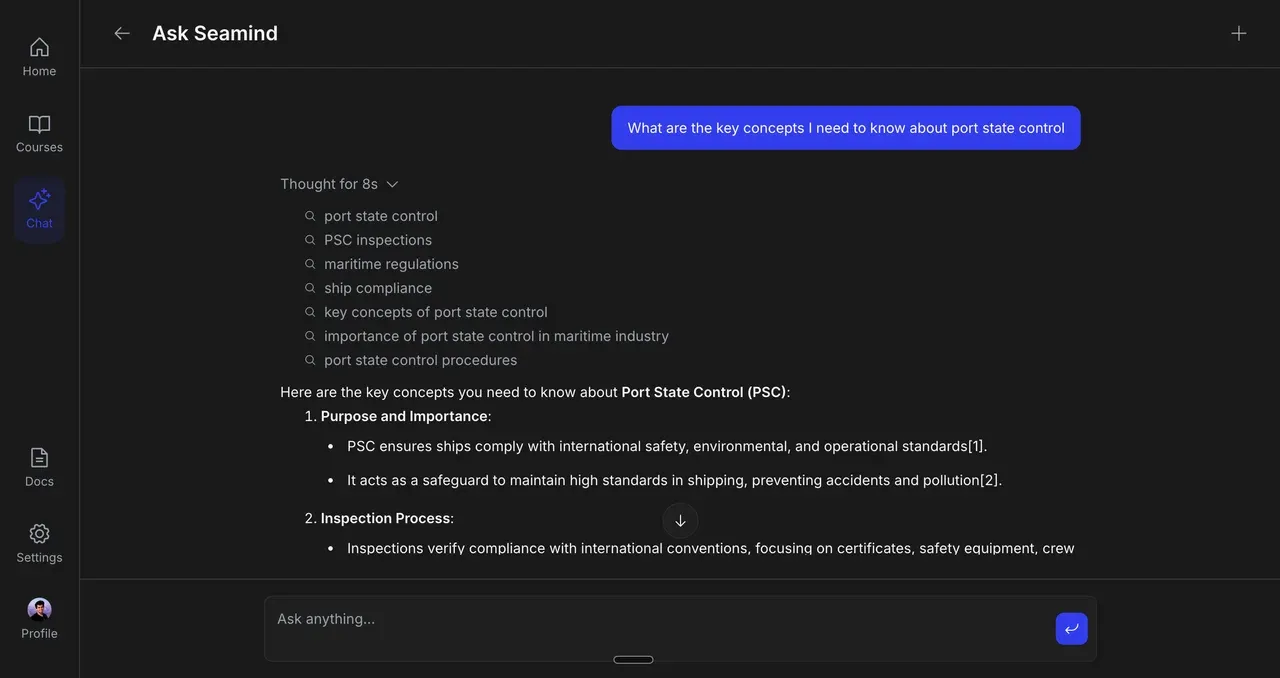Click the chevron beside Thought for 8s

pos(392,184)
